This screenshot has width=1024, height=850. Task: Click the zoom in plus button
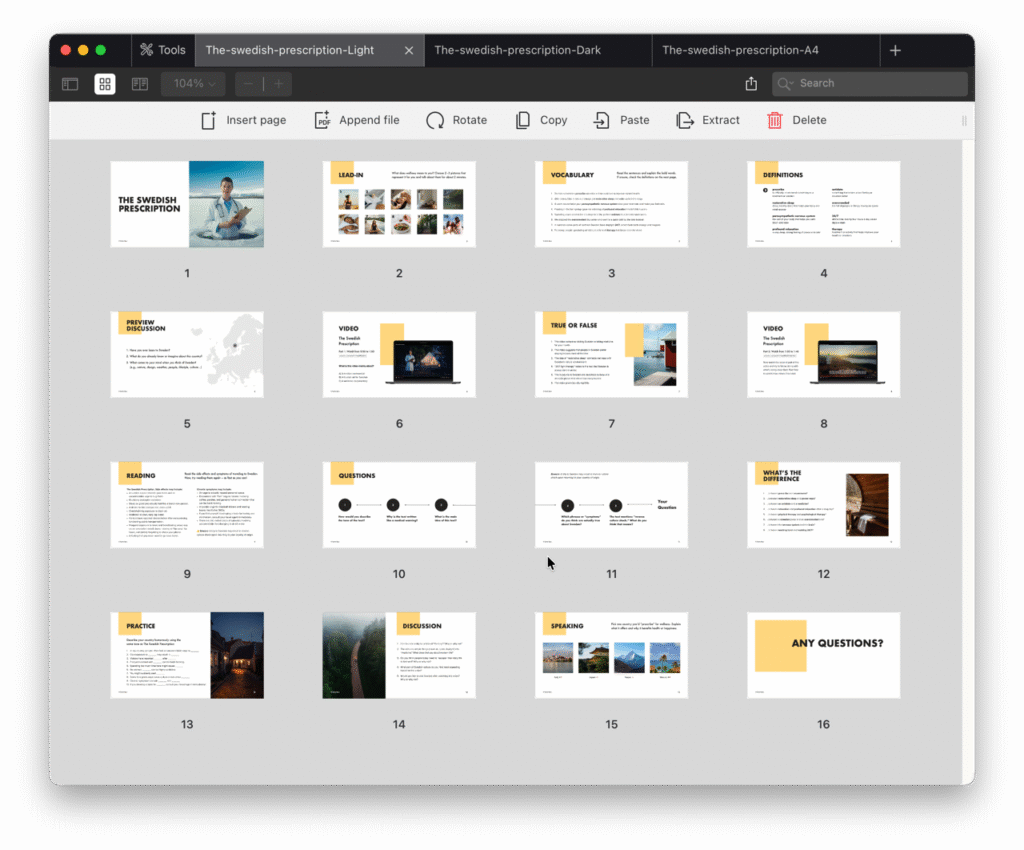tap(278, 84)
